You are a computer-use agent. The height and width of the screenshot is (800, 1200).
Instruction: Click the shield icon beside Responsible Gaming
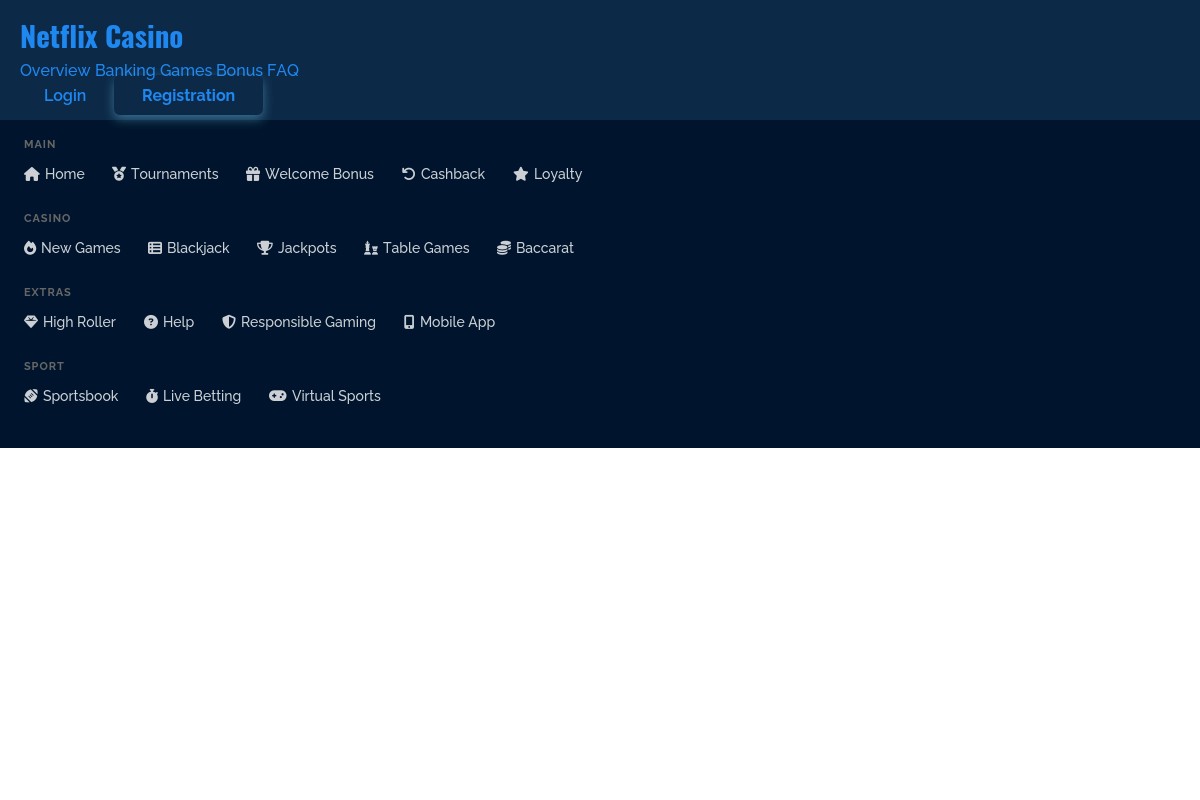(229, 322)
